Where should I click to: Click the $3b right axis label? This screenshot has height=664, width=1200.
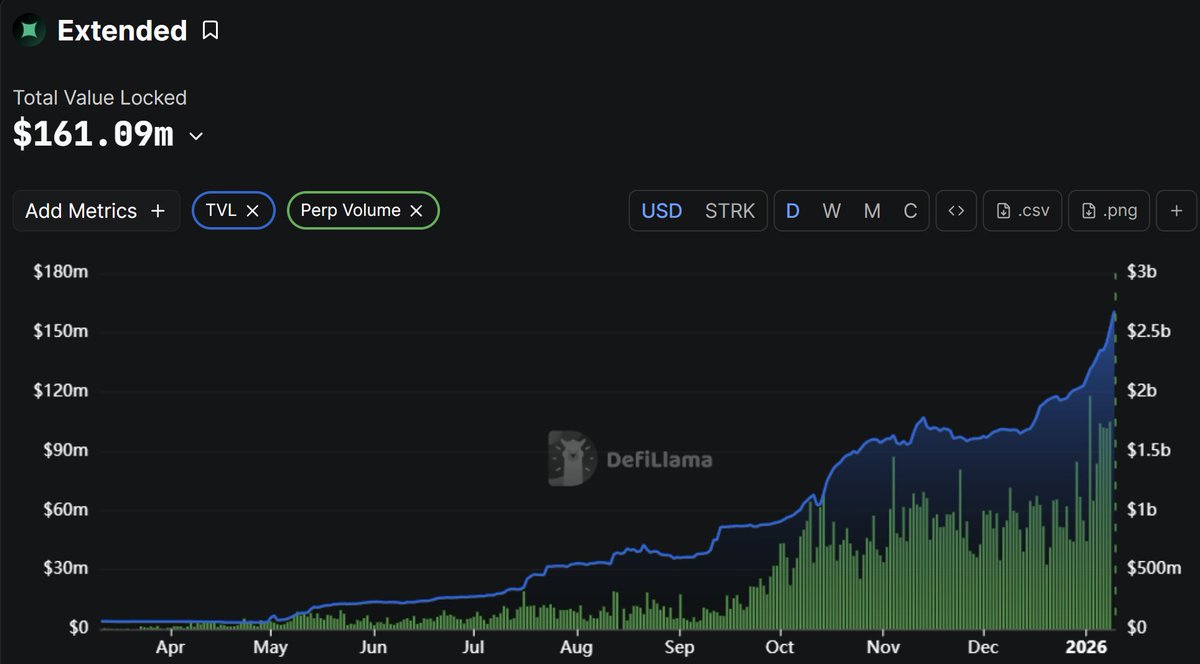point(1141,272)
